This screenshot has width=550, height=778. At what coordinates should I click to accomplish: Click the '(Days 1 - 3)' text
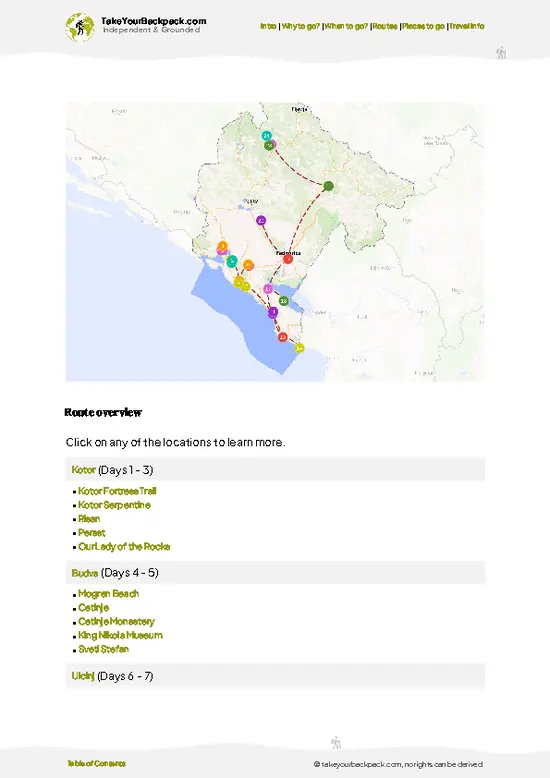pos(126,469)
